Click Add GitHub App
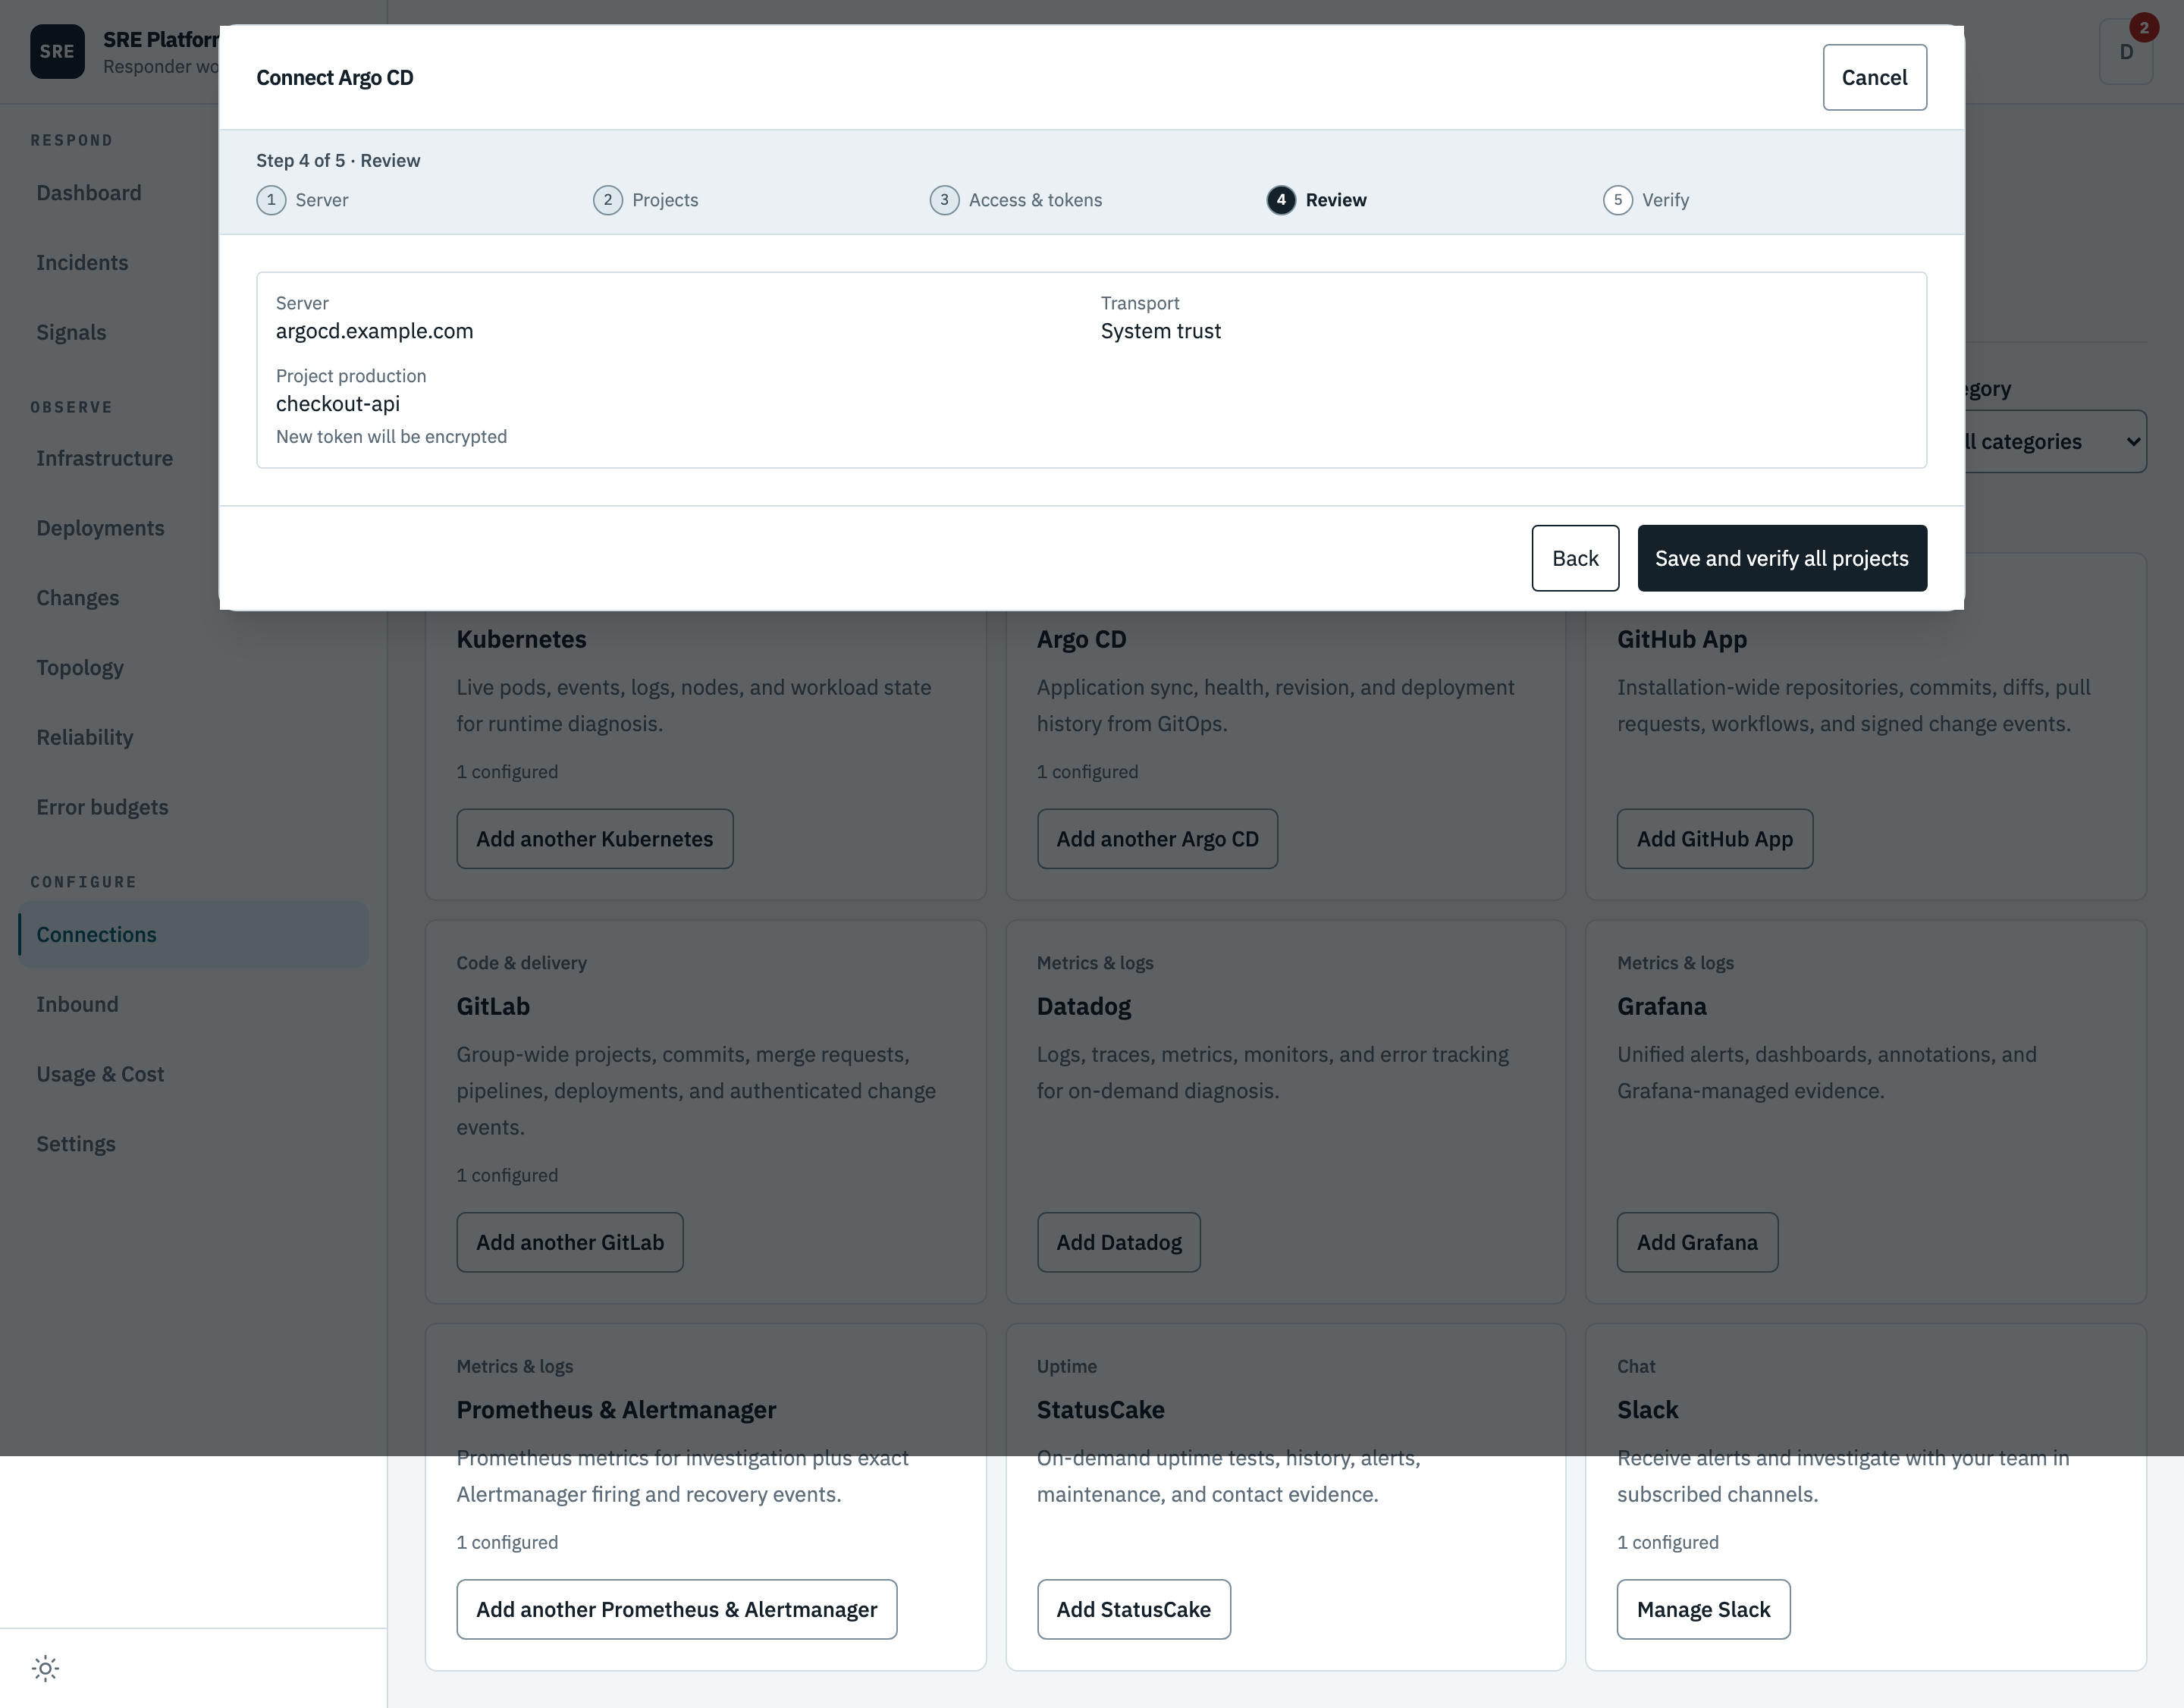 [x=1715, y=839]
